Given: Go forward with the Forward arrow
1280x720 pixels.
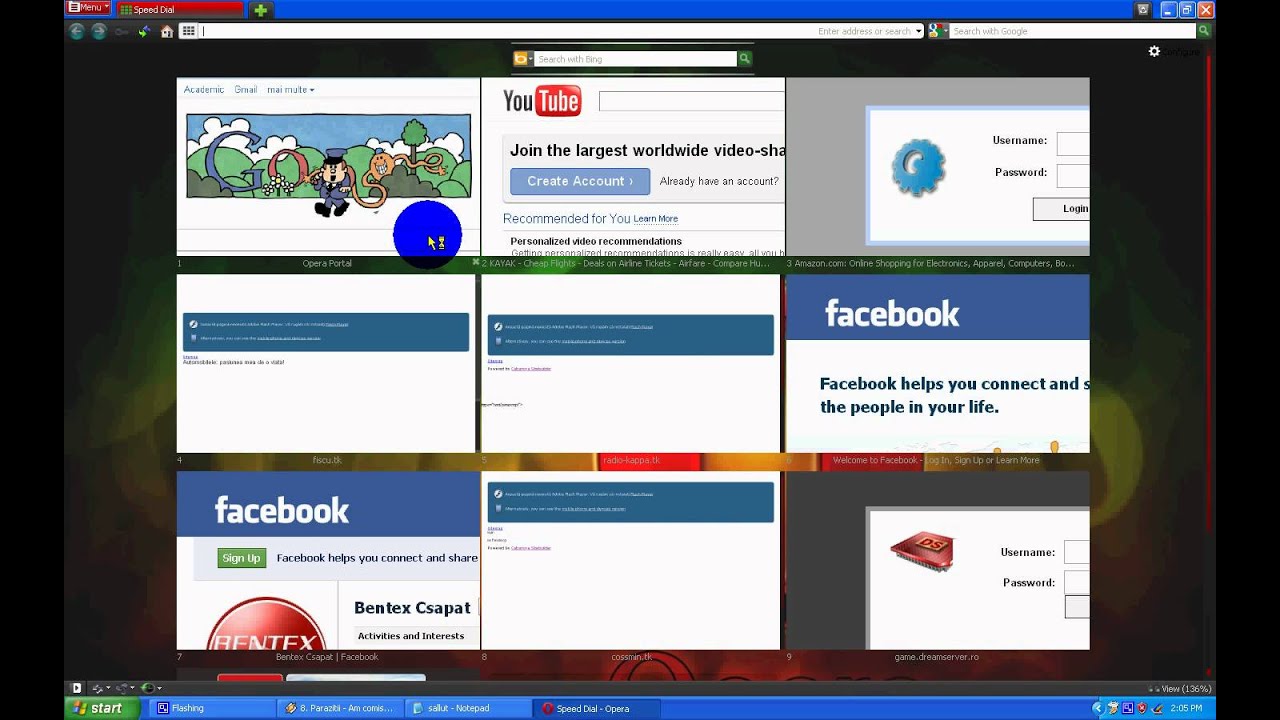Looking at the screenshot, I should click(x=98, y=31).
